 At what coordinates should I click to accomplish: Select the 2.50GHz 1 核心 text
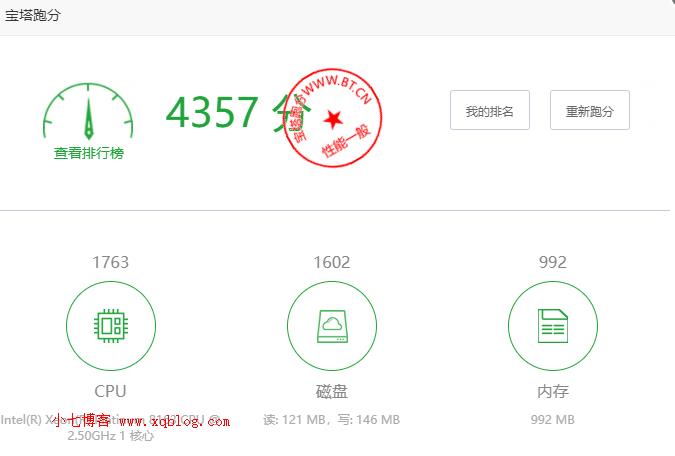pyautogui.click(x=111, y=436)
